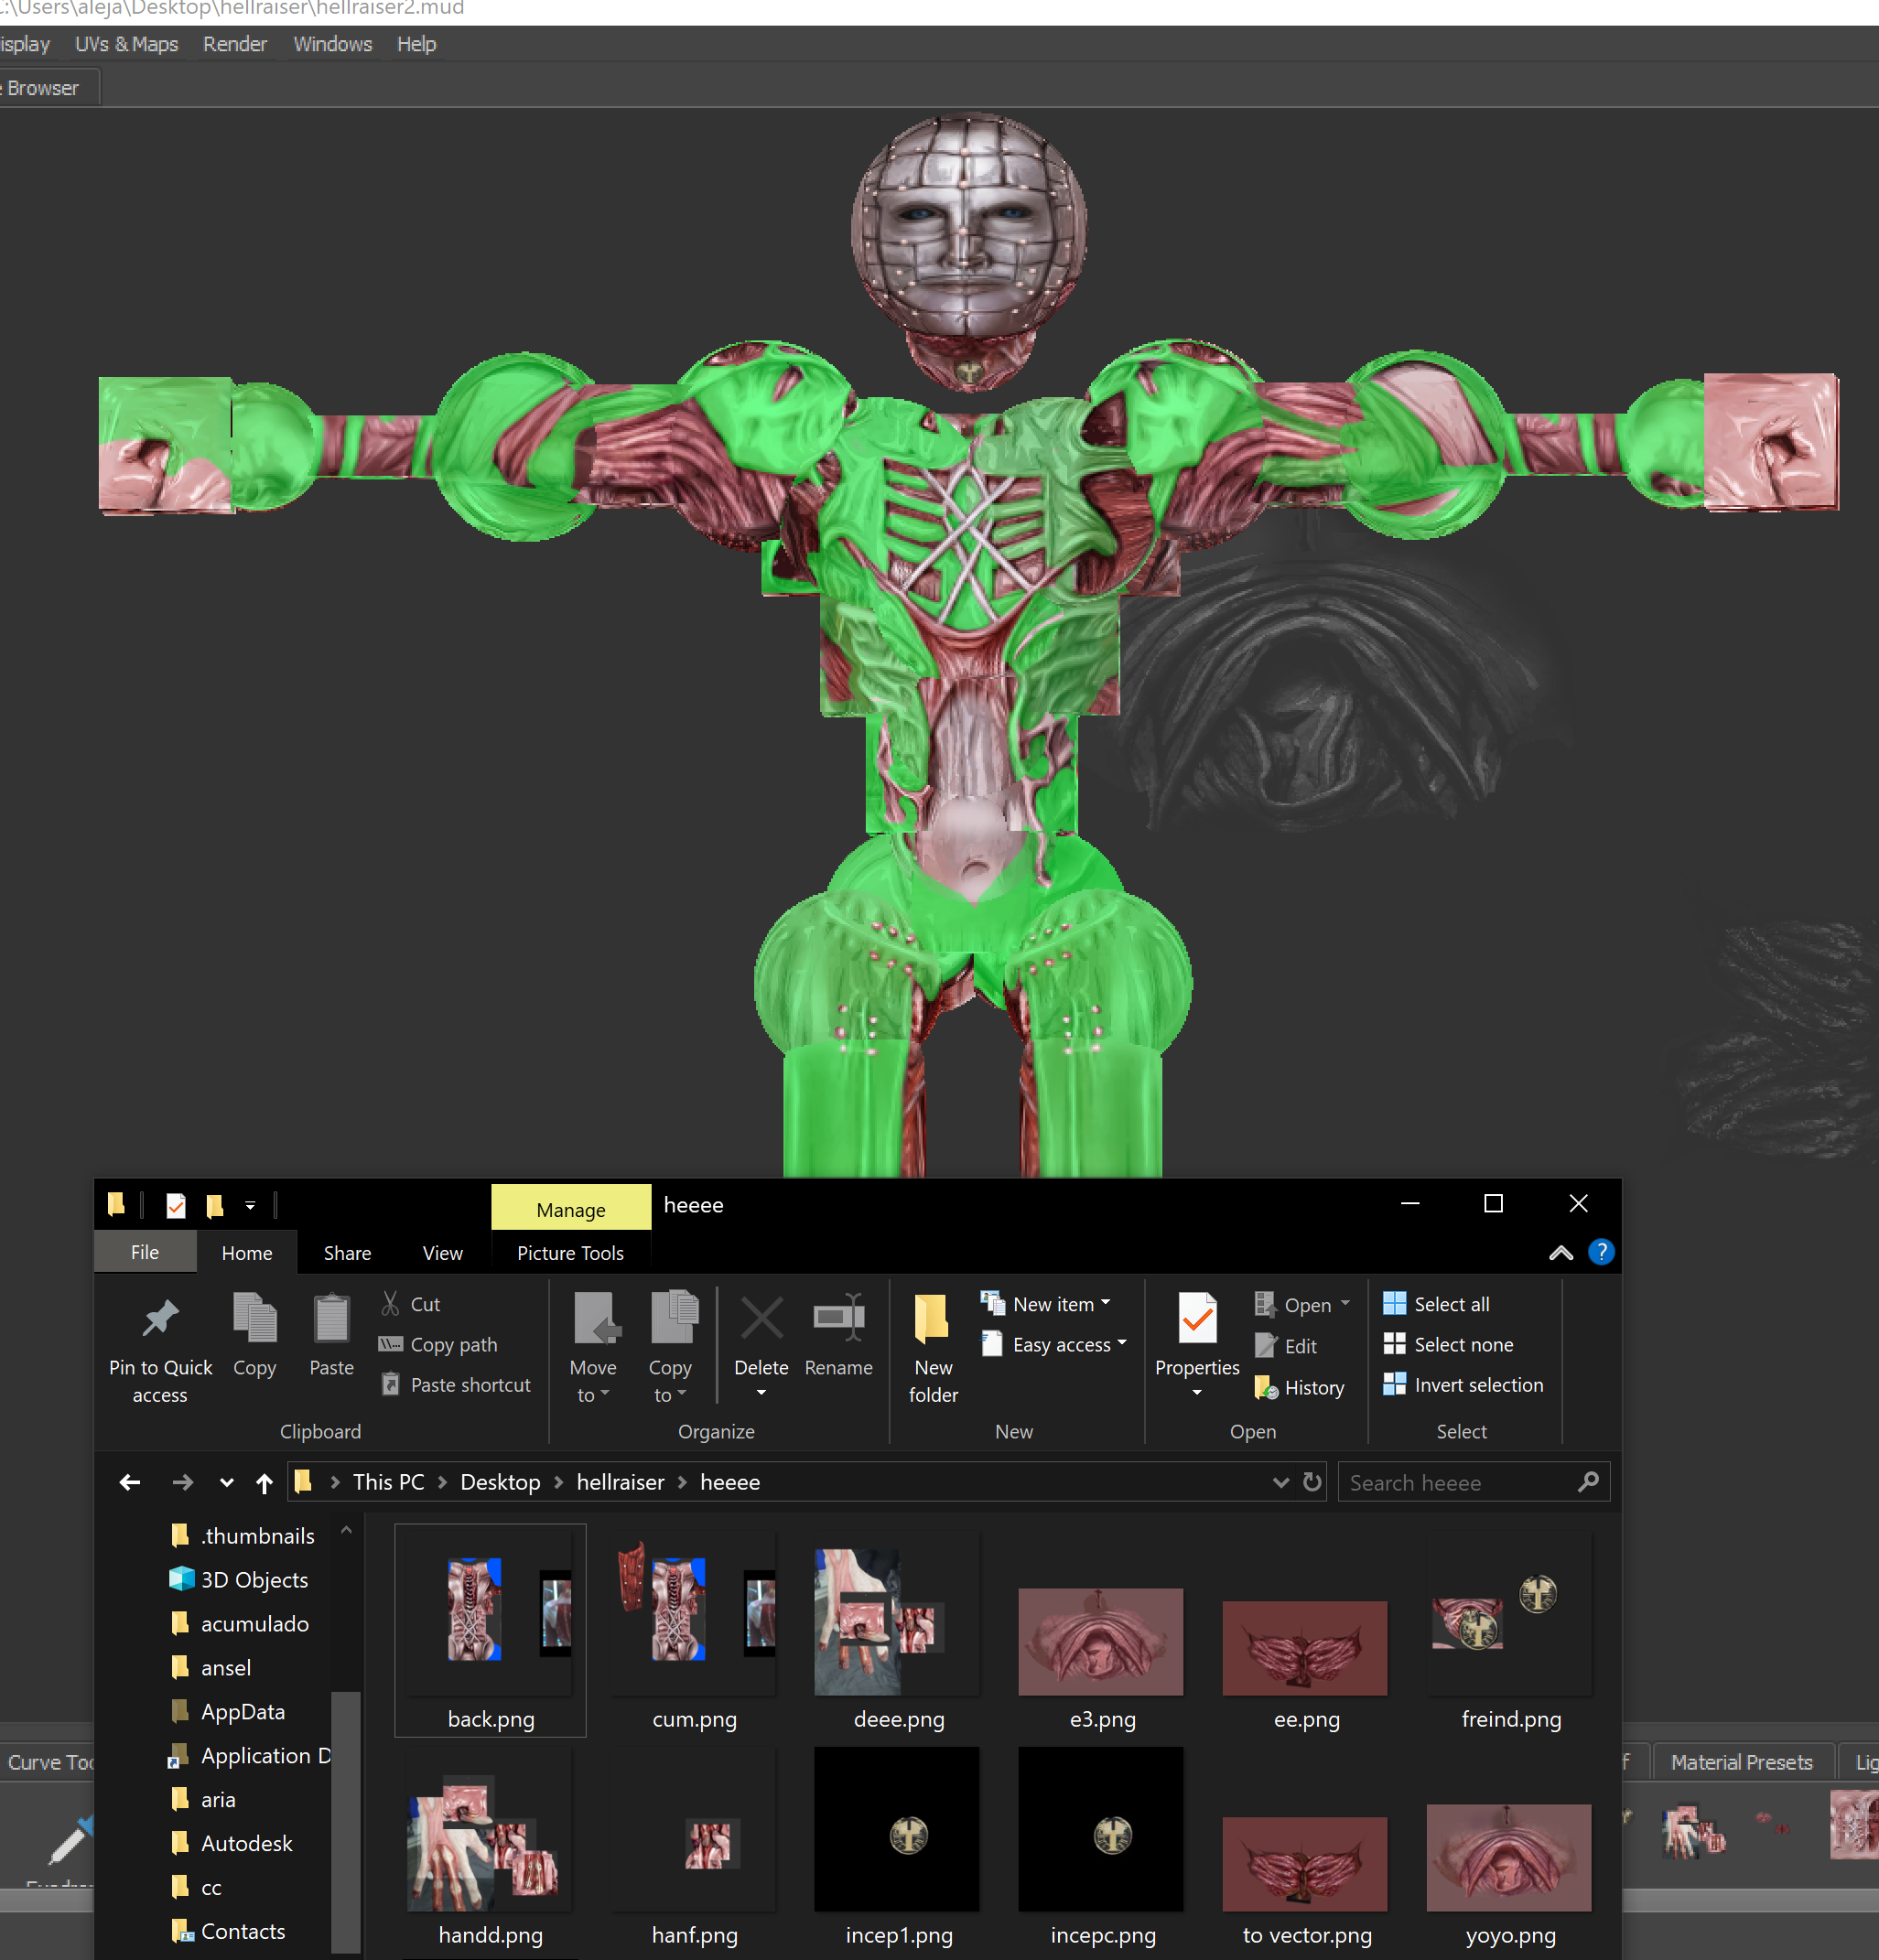
Task: Open the UVs & Maps menu
Action: pyautogui.click(x=127, y=44)
